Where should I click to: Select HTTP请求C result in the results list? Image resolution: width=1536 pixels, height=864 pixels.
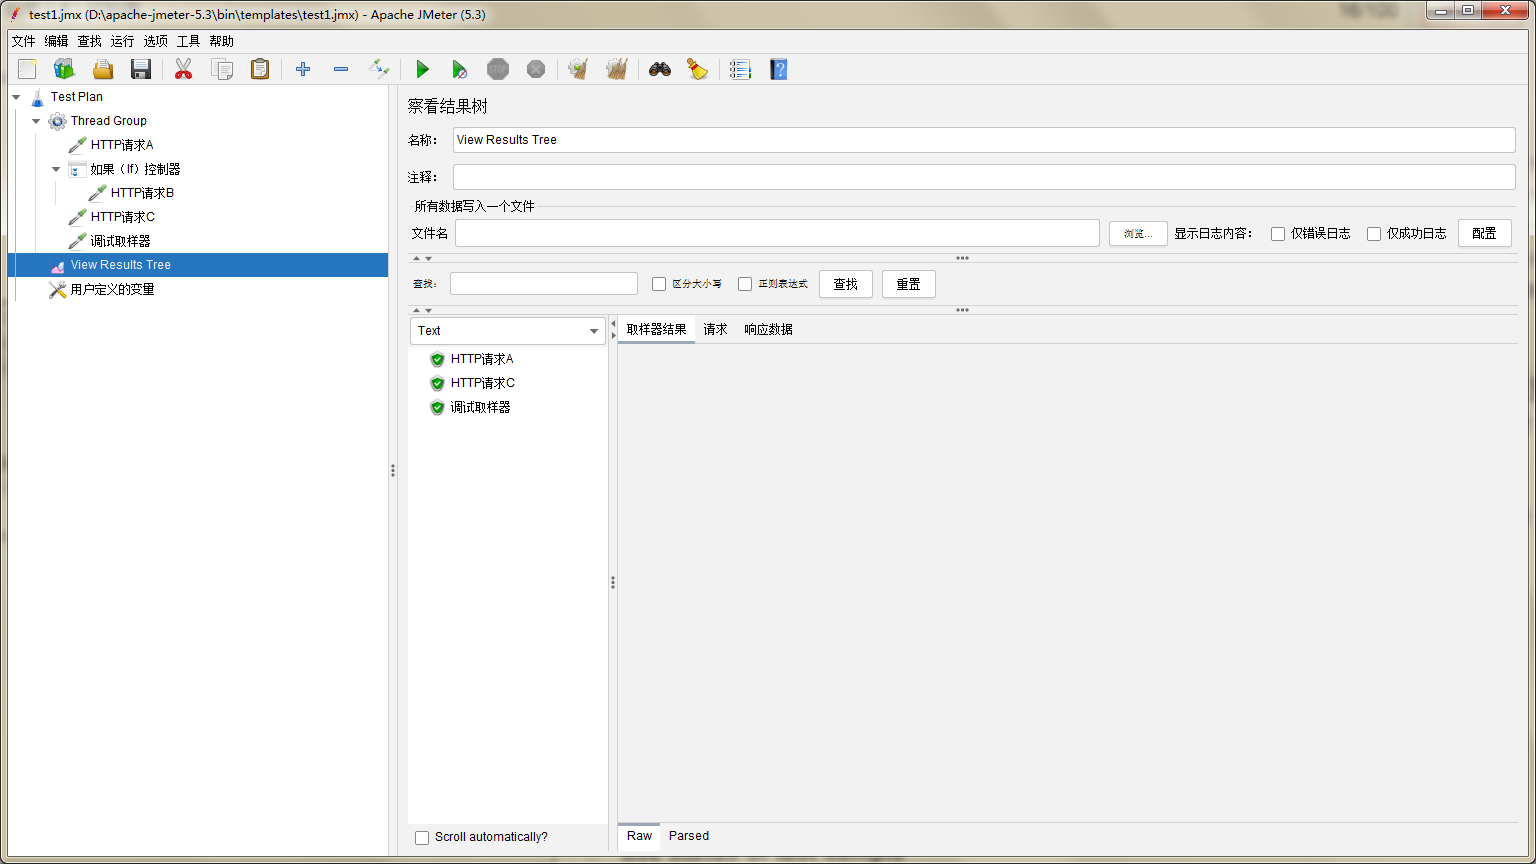[x=482, y=382]
